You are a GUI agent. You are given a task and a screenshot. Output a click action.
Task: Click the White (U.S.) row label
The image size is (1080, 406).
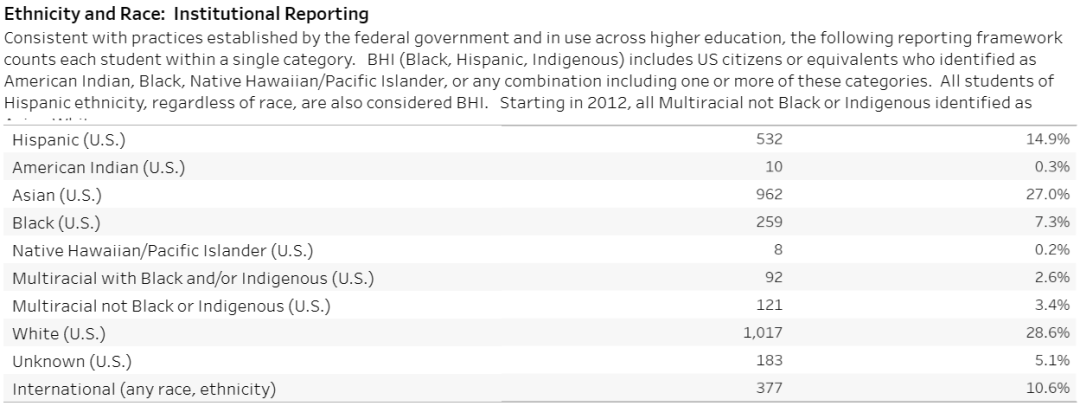coord(59,334)
